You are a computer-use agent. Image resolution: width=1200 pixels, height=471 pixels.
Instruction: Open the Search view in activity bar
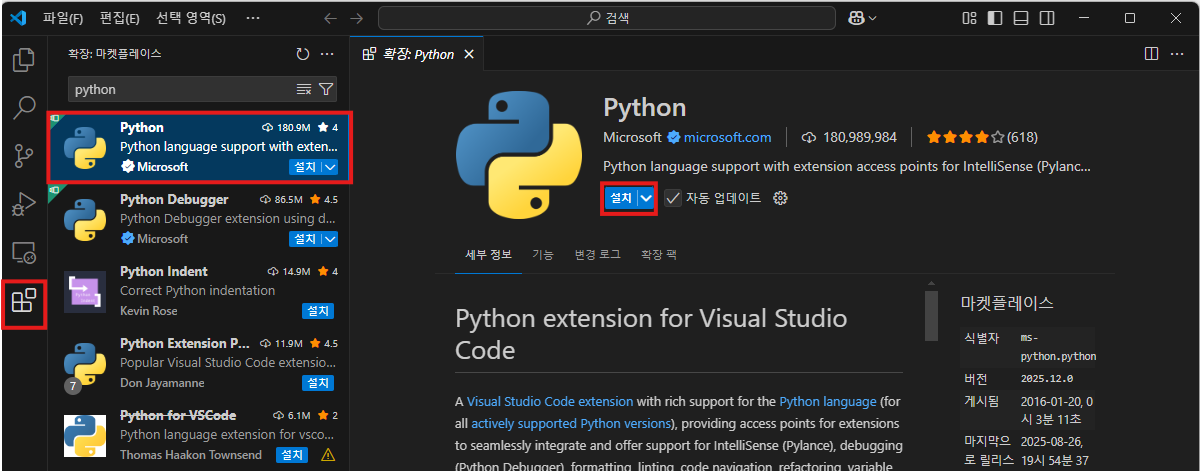point(23,107)
